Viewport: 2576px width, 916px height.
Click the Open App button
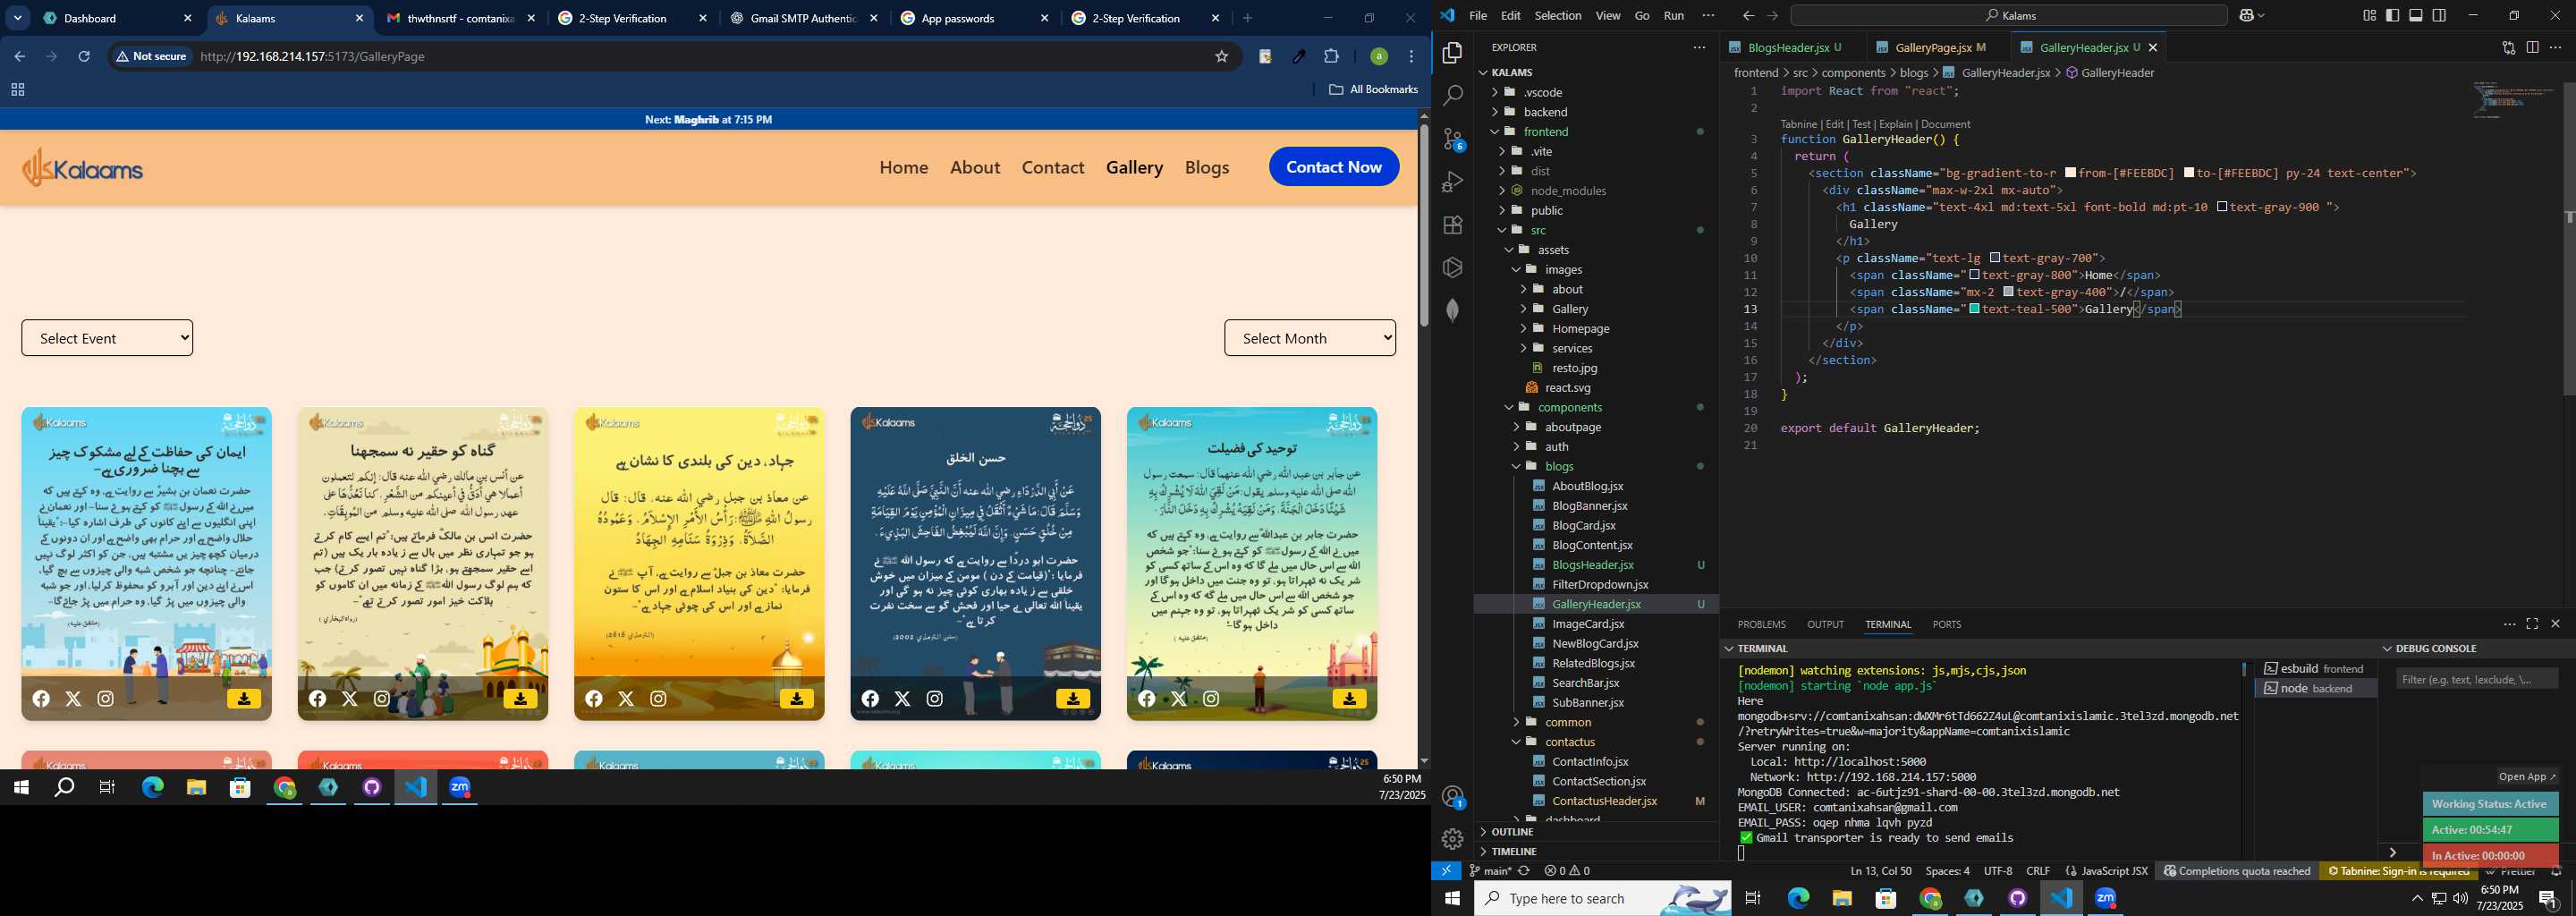coord(2526,777)
